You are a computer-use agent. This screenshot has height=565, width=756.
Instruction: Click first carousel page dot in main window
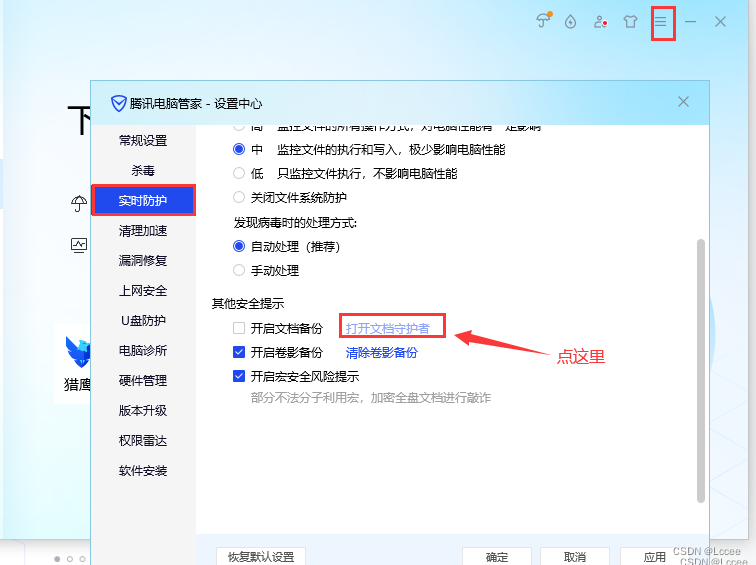pos(57,559)
